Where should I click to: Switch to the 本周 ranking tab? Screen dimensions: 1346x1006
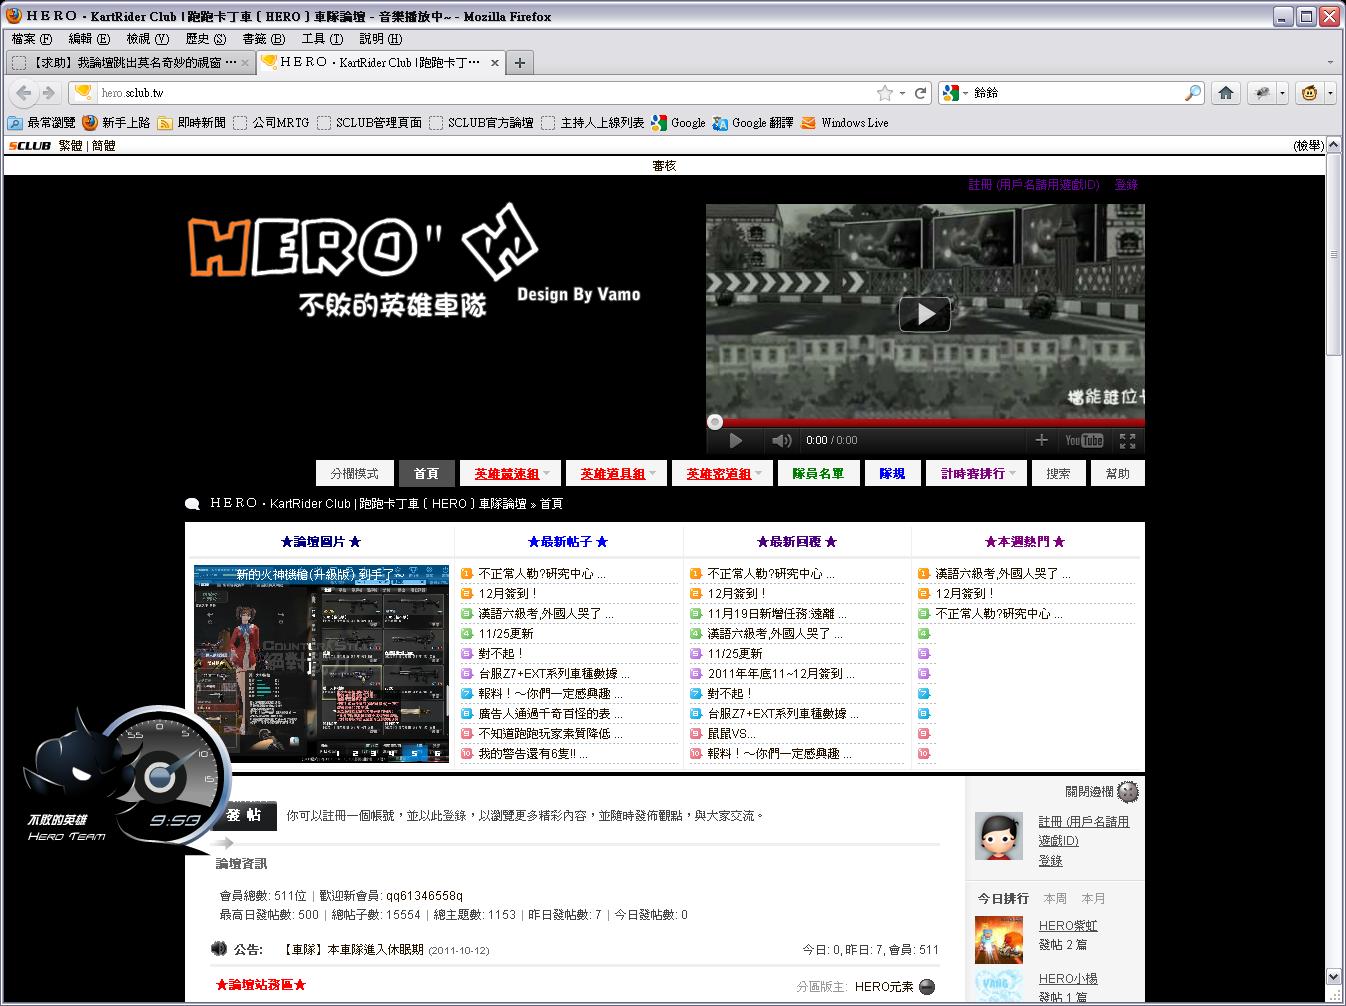[1055, 898]
